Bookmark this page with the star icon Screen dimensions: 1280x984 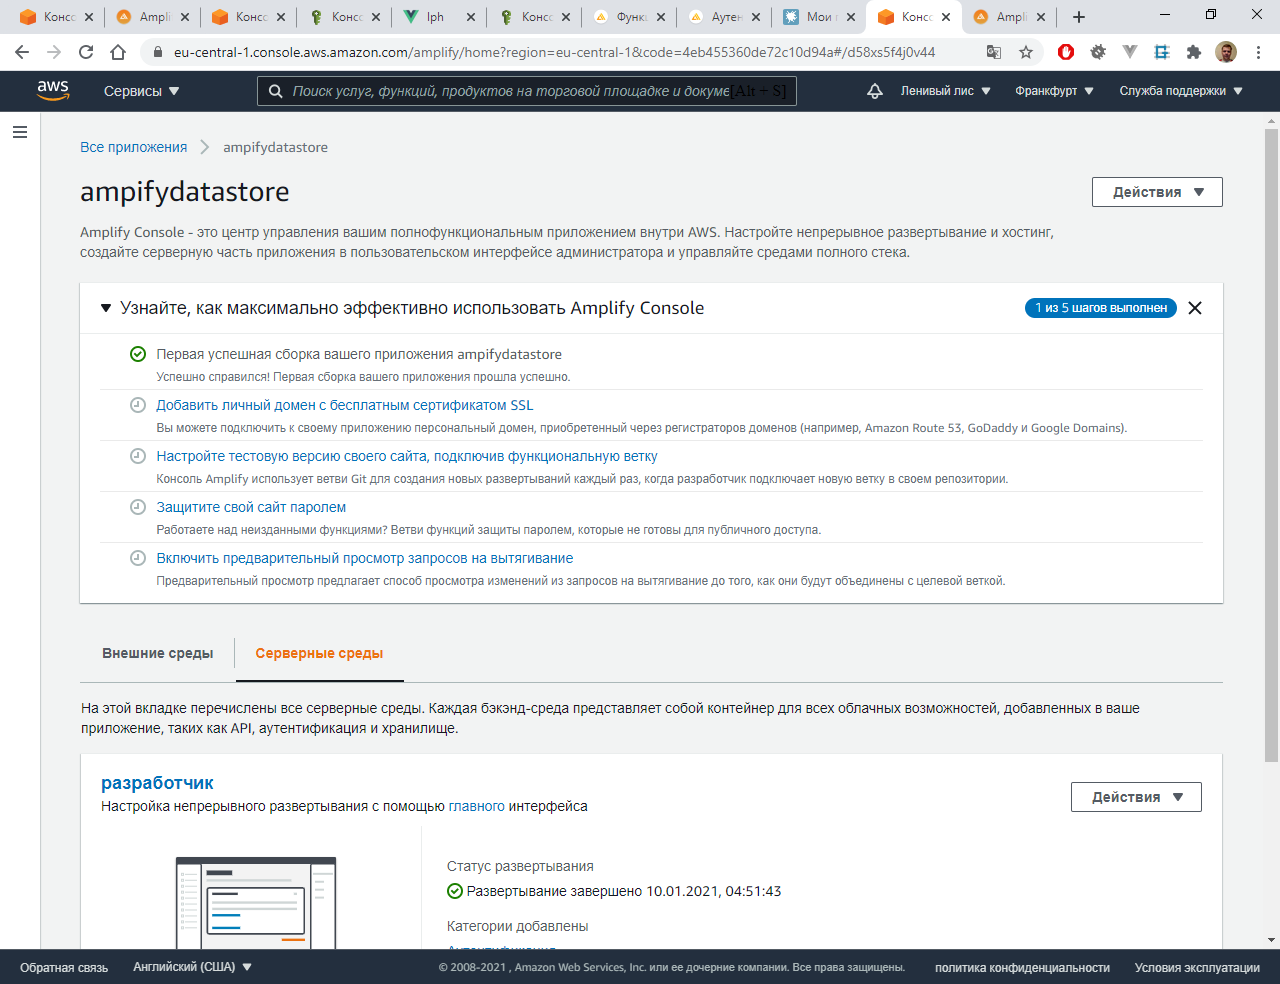tap(1026, 52)
